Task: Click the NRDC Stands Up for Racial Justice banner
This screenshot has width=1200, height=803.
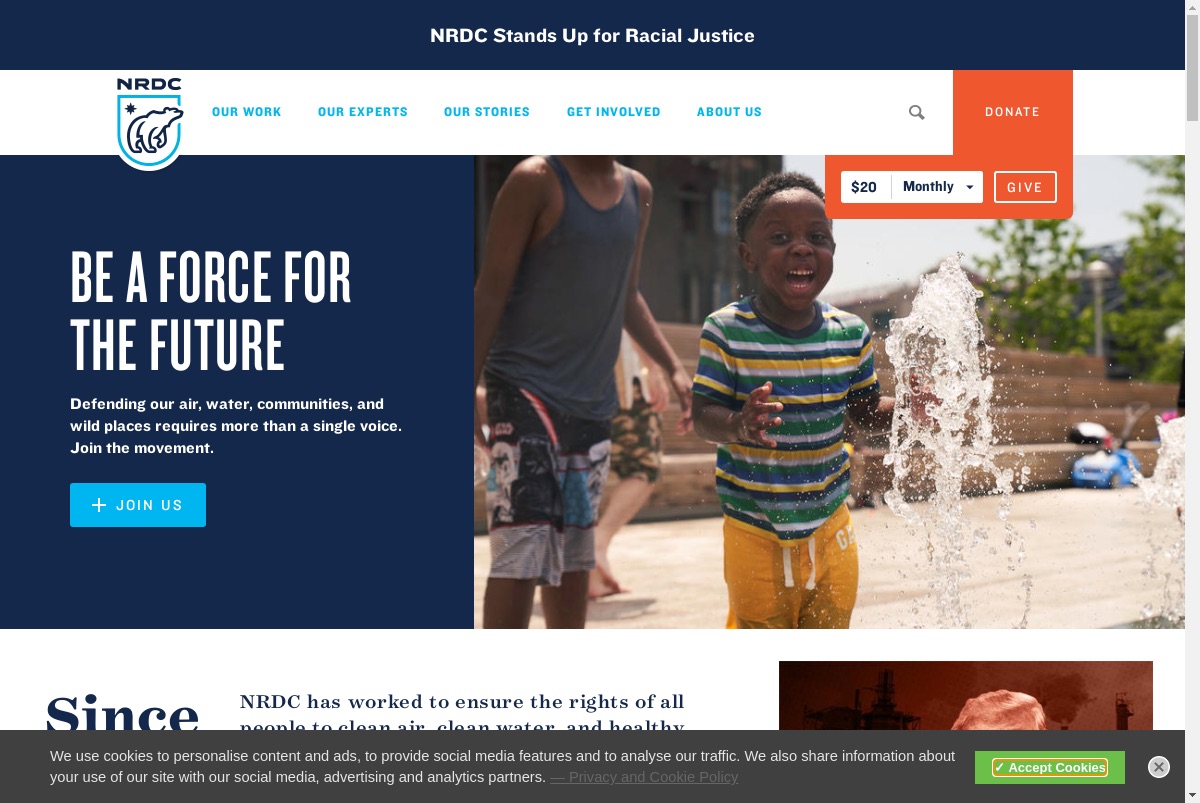Action: click(592, 36)
